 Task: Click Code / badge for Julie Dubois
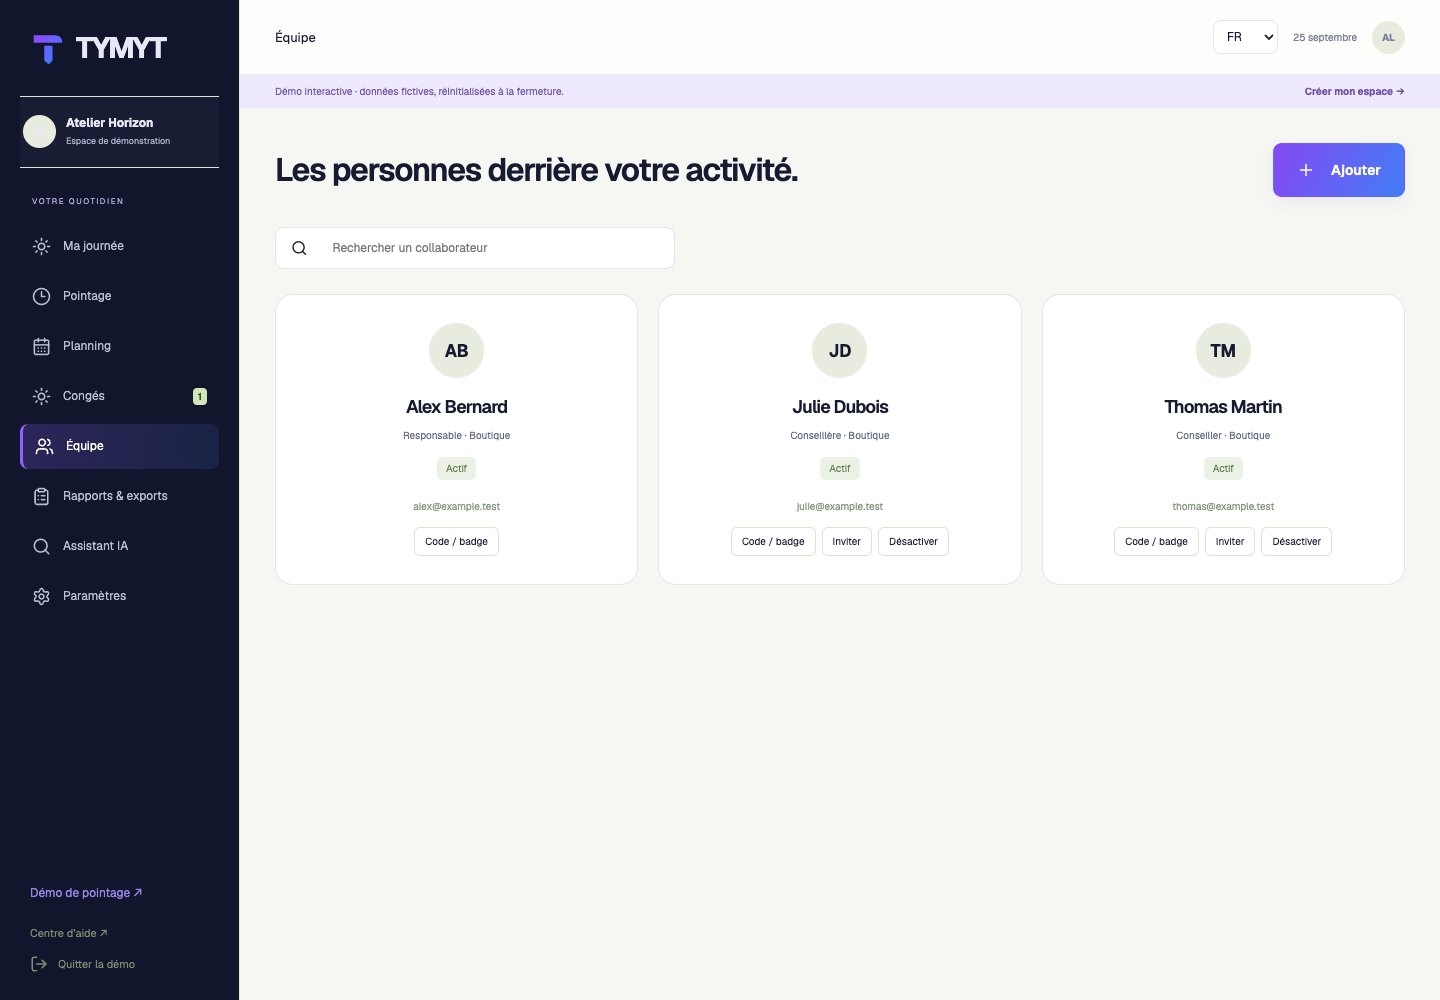click(x=773, y=541)
